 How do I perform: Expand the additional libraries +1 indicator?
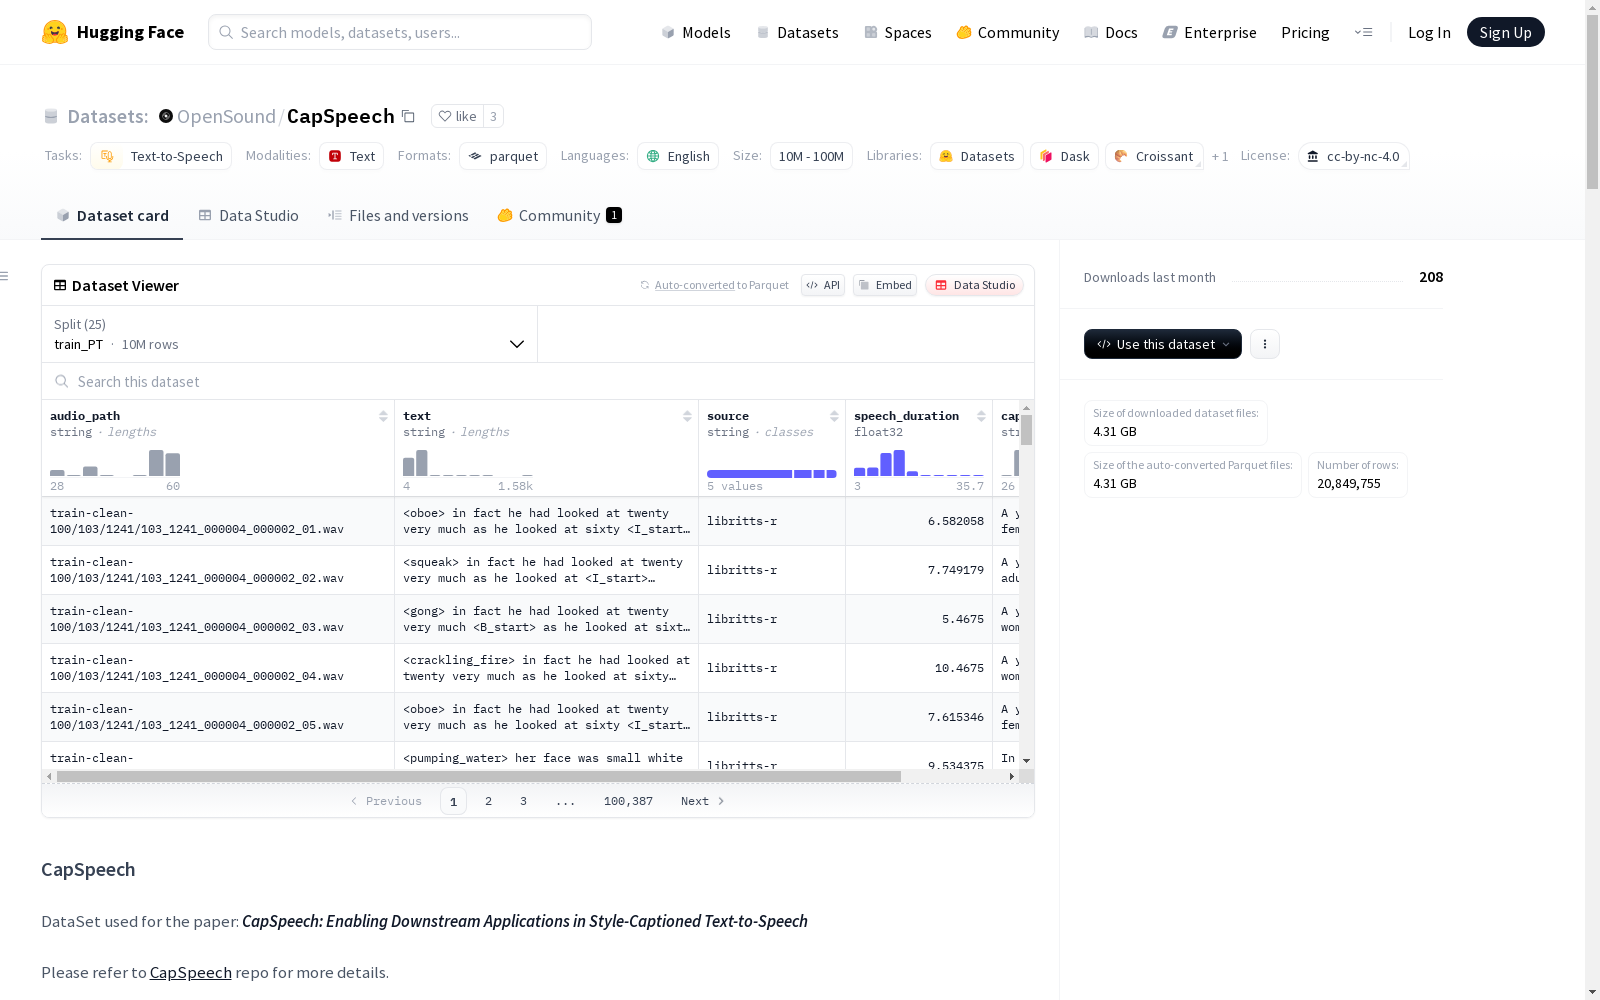[1220, 156]
